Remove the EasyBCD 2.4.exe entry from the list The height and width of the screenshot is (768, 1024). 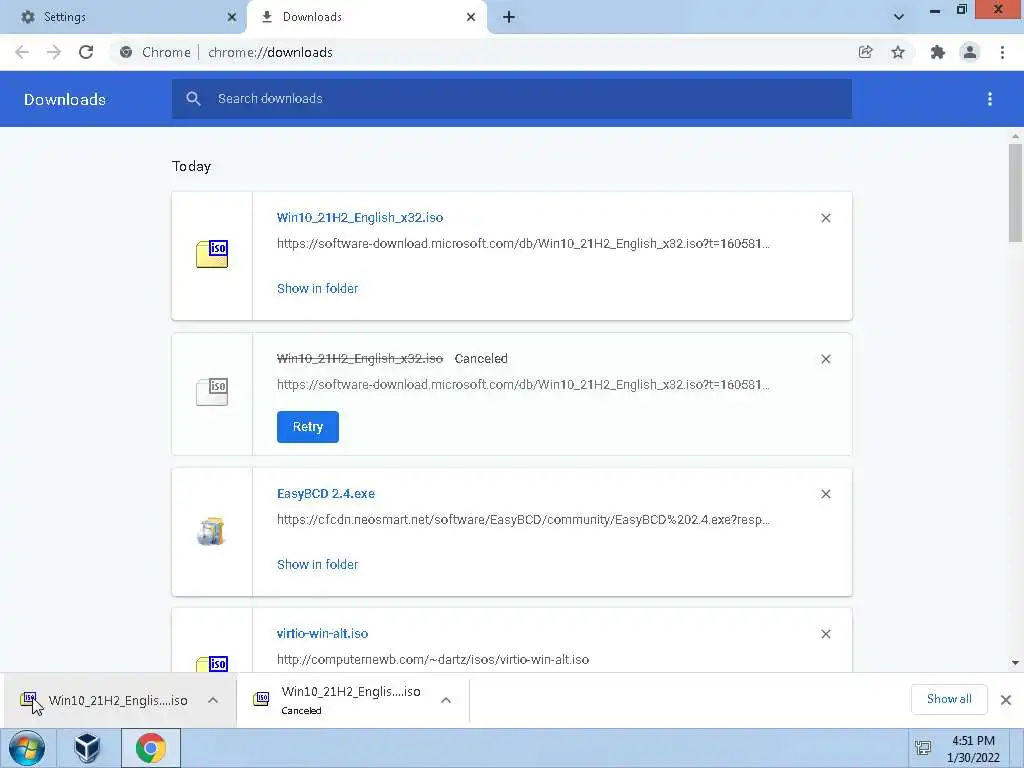point(825,494)
